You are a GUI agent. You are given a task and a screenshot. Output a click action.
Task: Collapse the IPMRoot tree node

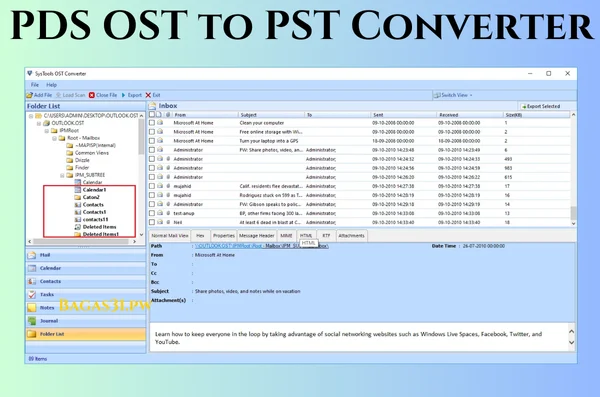[x=47, y=131]
